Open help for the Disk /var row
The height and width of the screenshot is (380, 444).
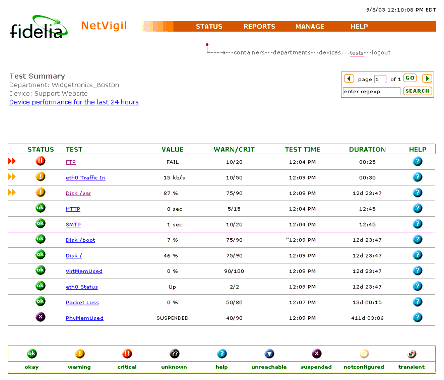point(417,193)
